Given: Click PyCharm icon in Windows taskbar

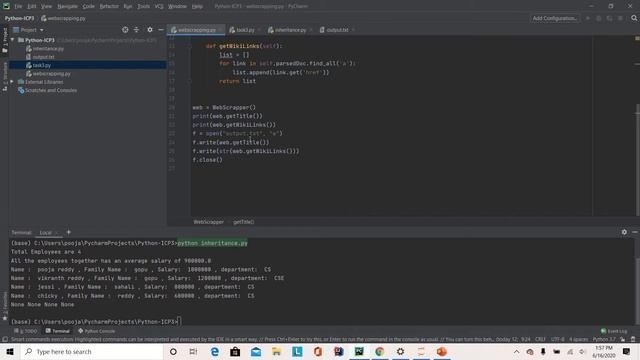Looking at the screenshot, I should point(359,351).
